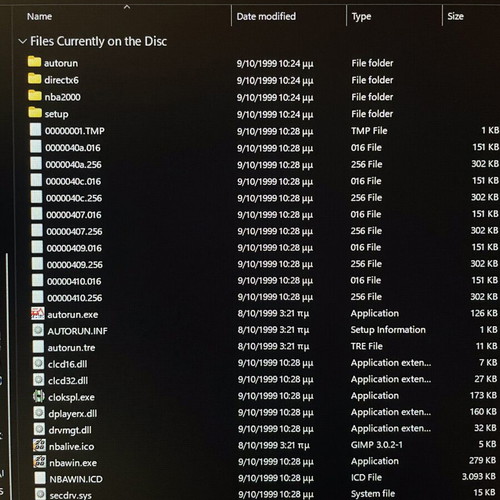Select the 00000001.TMP file name

75,131
